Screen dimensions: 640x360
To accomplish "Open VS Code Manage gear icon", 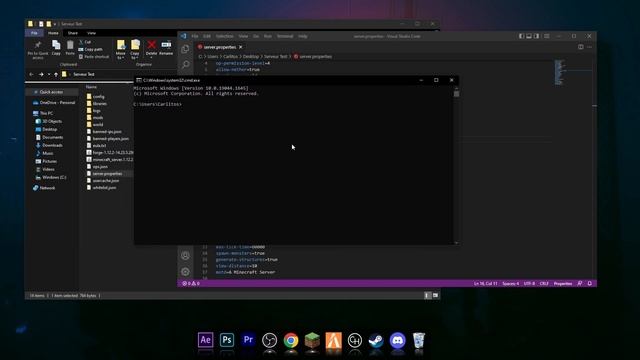I will pyautogui.click(x=185, y=271).
